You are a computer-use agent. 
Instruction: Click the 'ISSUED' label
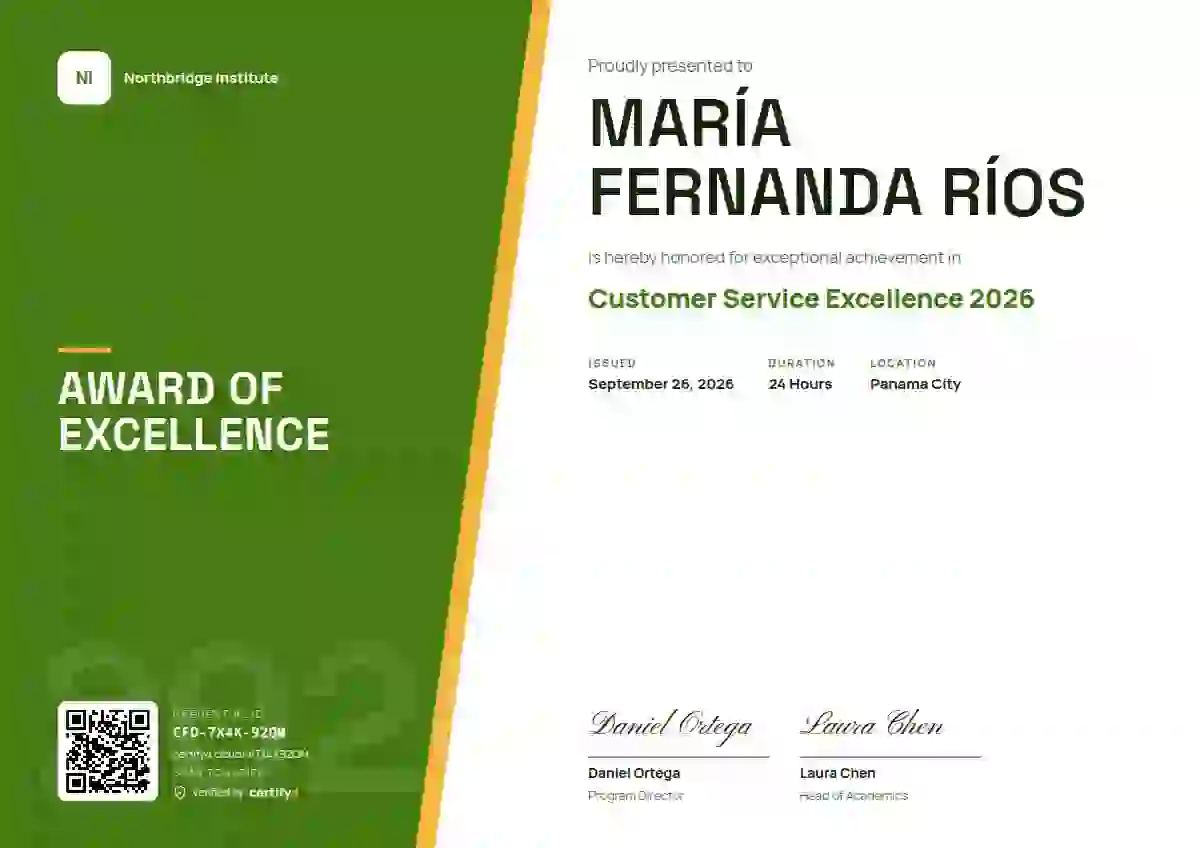[x=612, y=363]
